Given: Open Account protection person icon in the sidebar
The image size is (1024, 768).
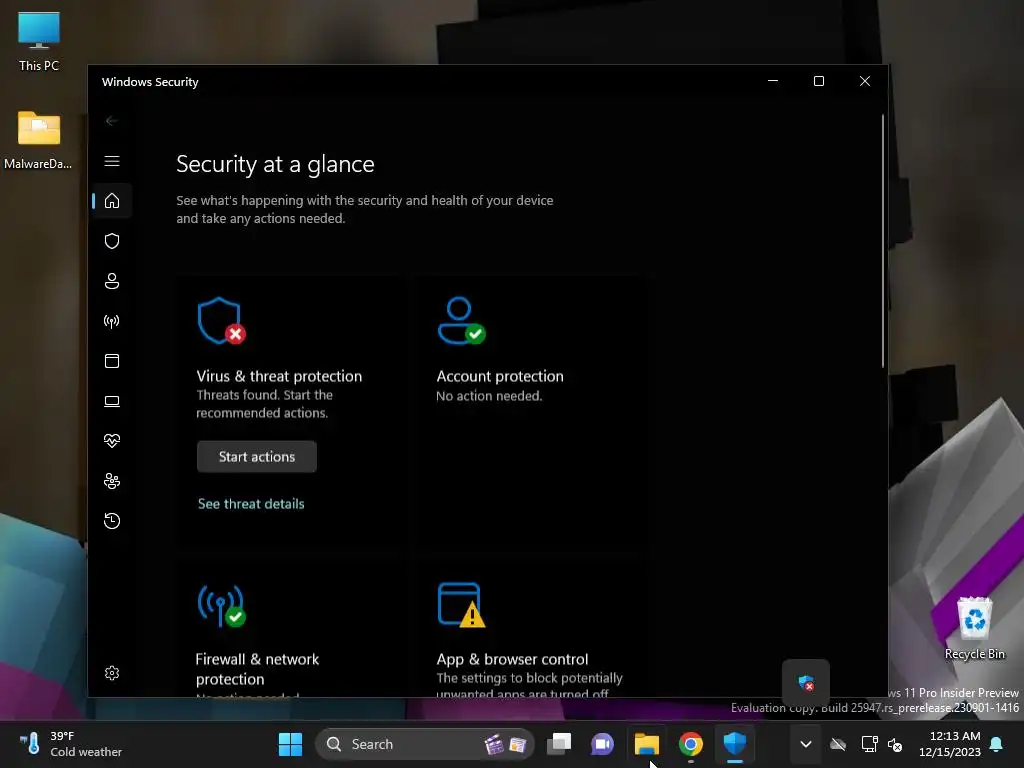Looking at the screenshot, I should pyautogui.click(x=112, y=281).
